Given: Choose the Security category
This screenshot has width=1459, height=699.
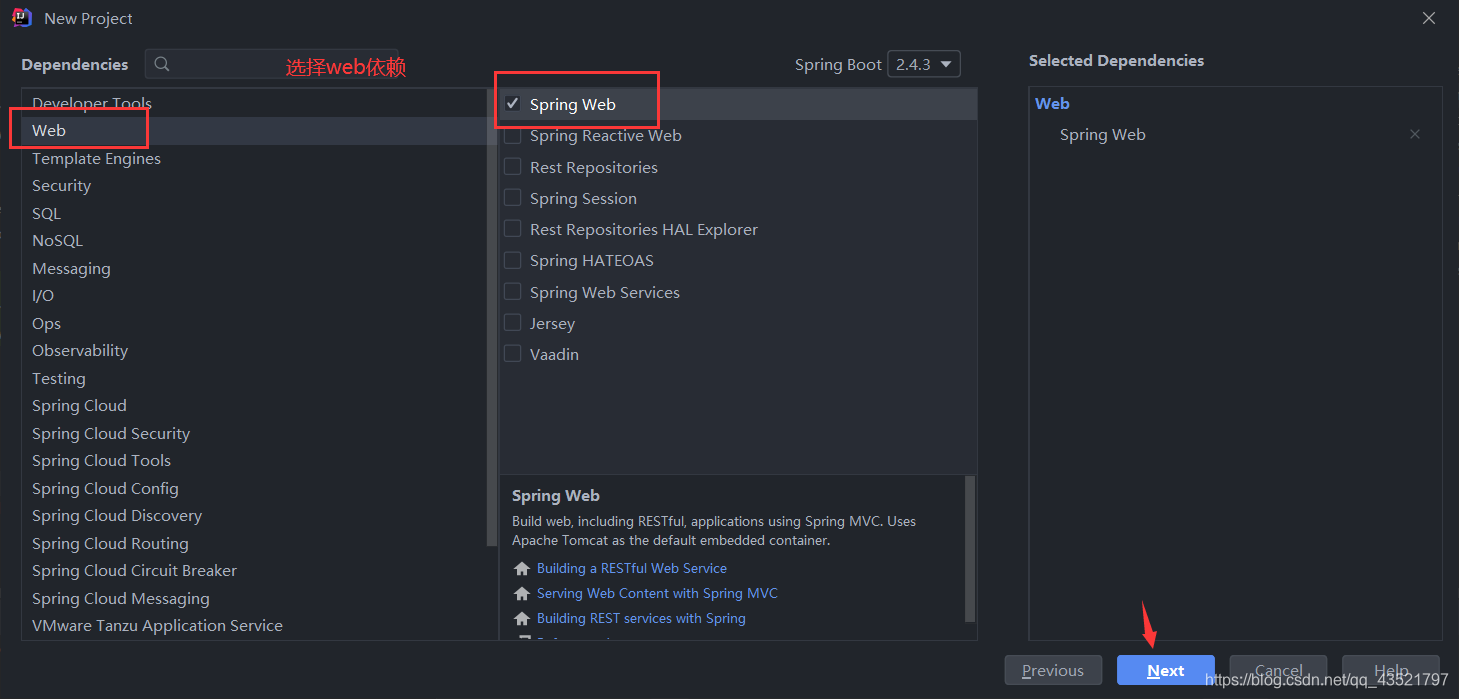Looking at the screenshot, I should click(254, 186).
